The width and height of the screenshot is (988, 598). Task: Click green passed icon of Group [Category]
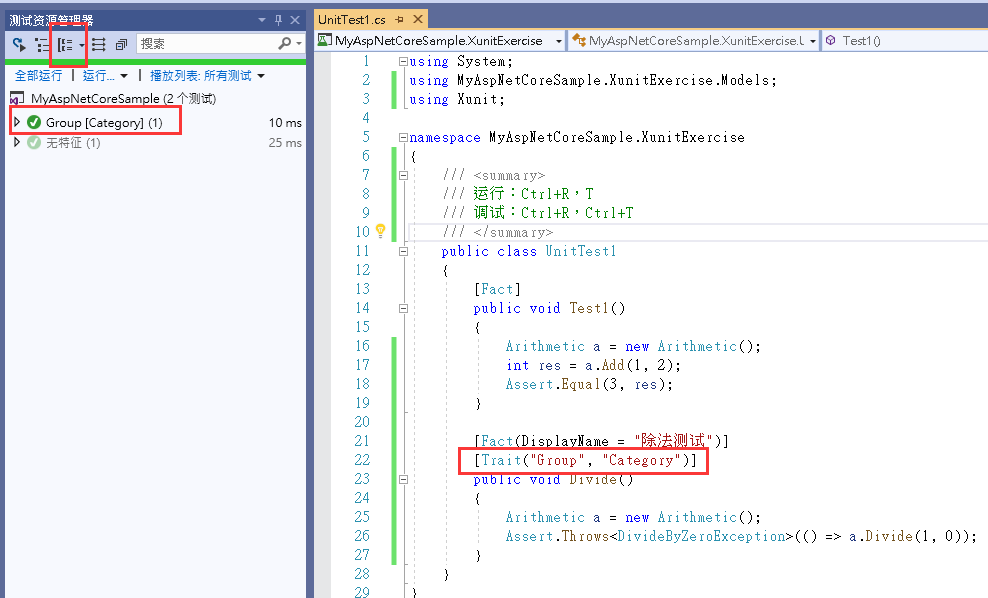click(34, 122)
